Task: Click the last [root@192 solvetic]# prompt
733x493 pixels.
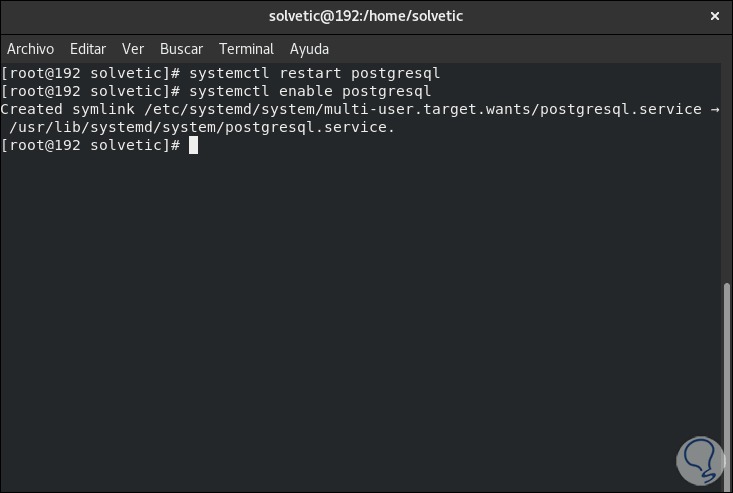Action: (x=90, y=145)
